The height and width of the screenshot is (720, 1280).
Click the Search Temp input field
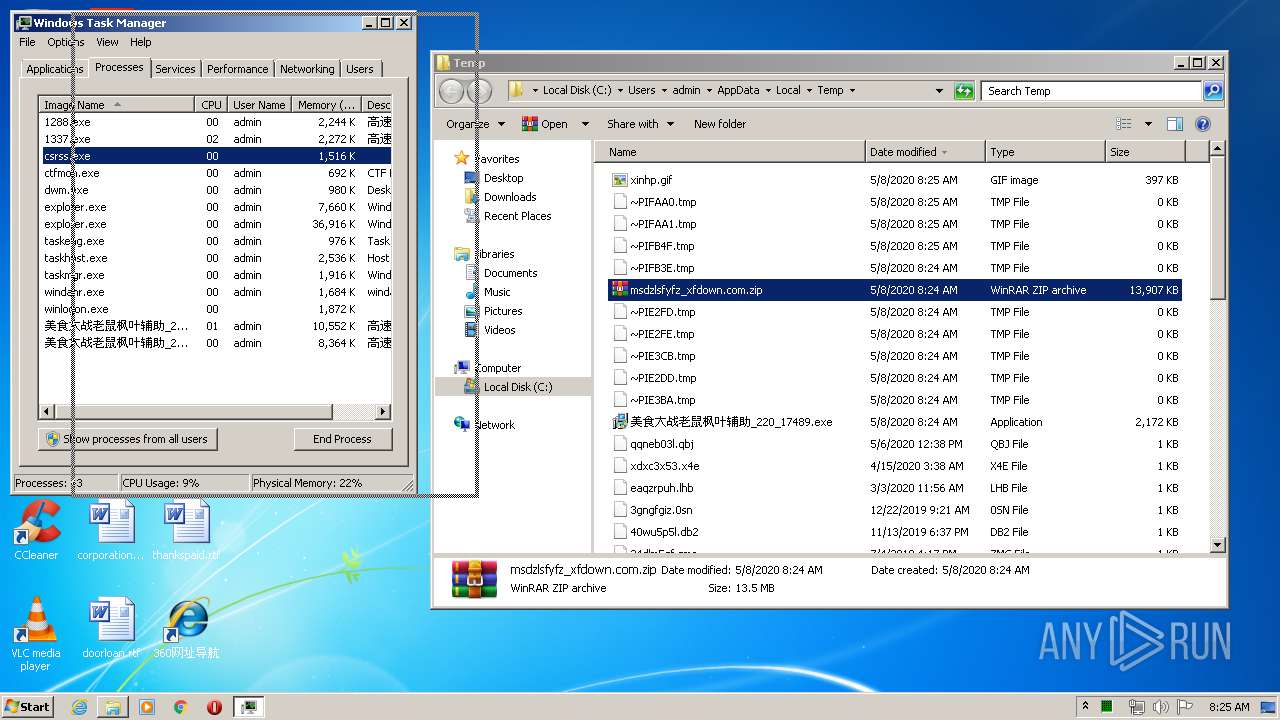coord(1091,91)
